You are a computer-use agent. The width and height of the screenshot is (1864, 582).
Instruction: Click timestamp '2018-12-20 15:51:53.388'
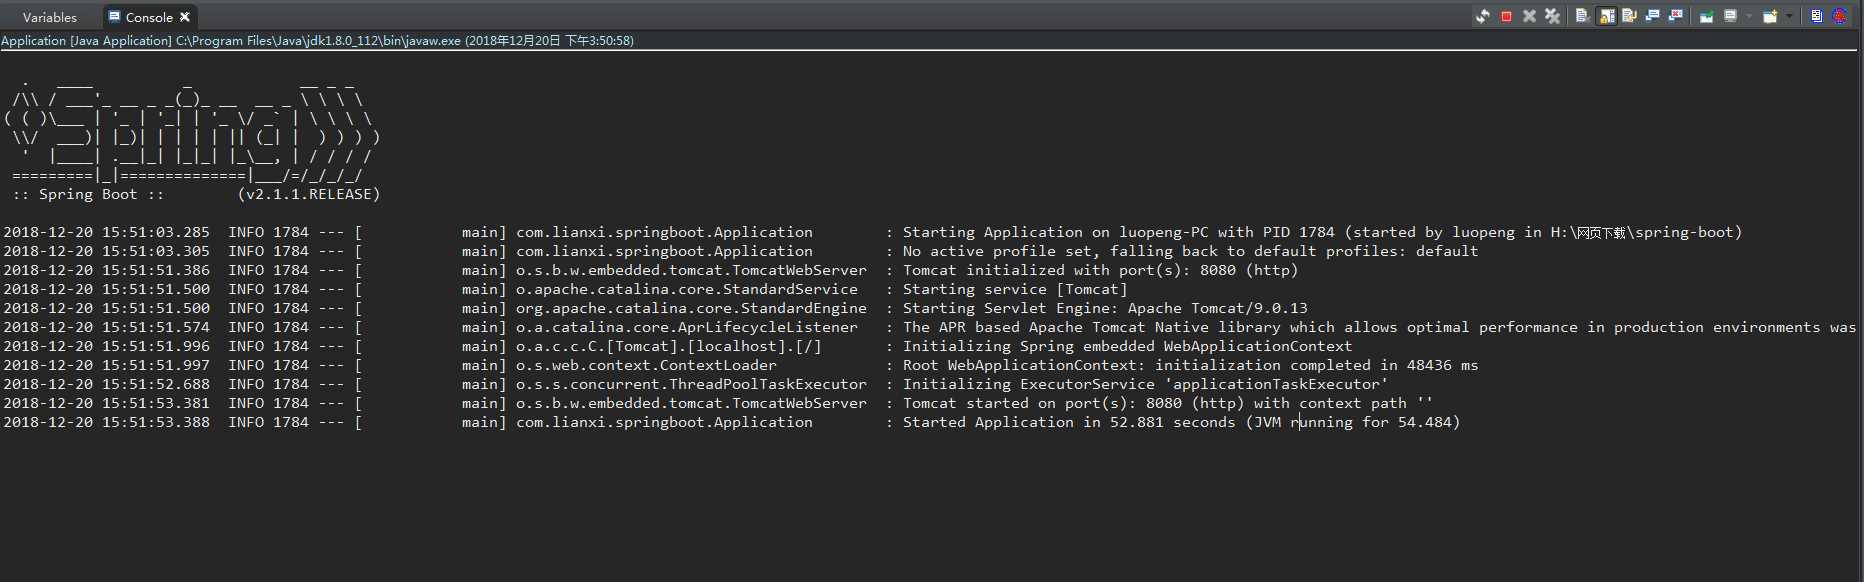tap(107, 422)
